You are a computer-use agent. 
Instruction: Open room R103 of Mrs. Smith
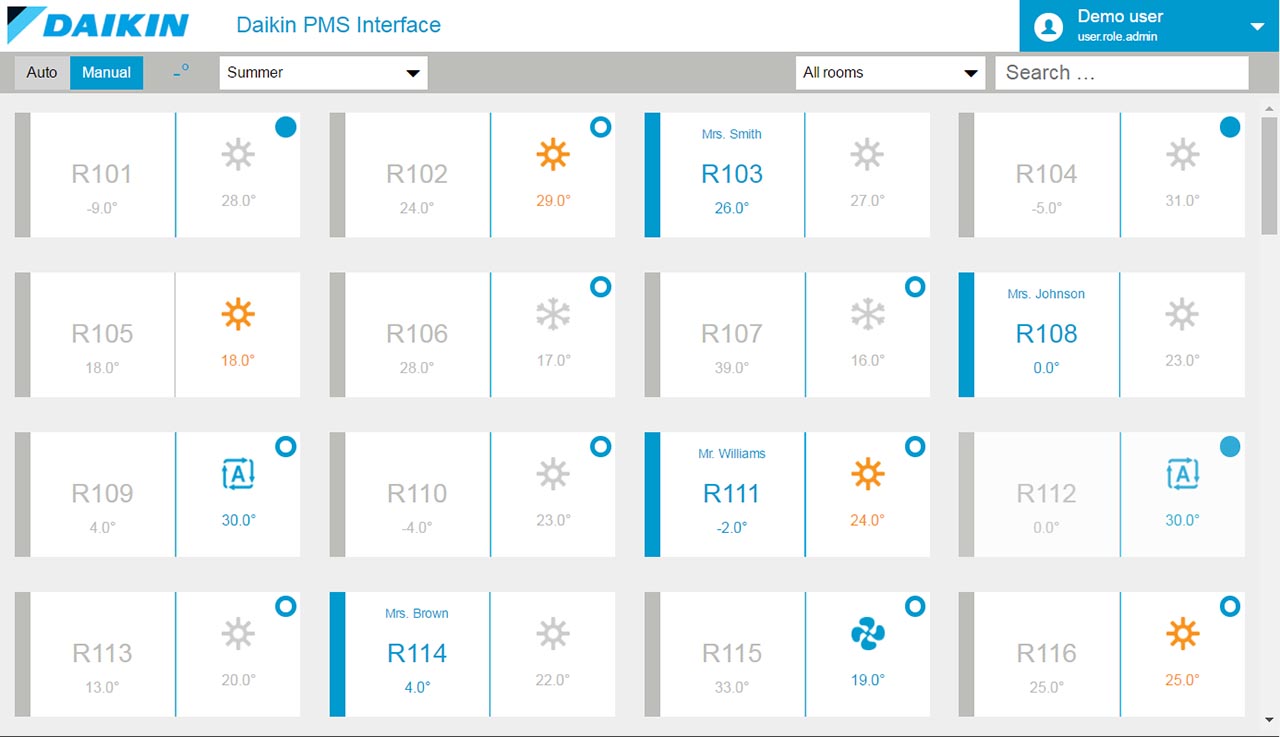(731, 174)
